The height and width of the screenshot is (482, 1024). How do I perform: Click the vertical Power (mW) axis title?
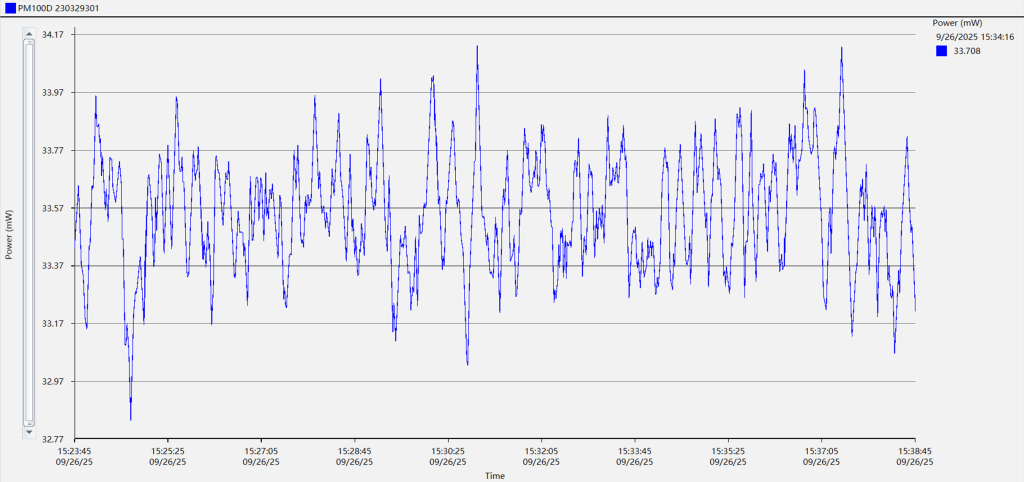[x=9, y=235]
